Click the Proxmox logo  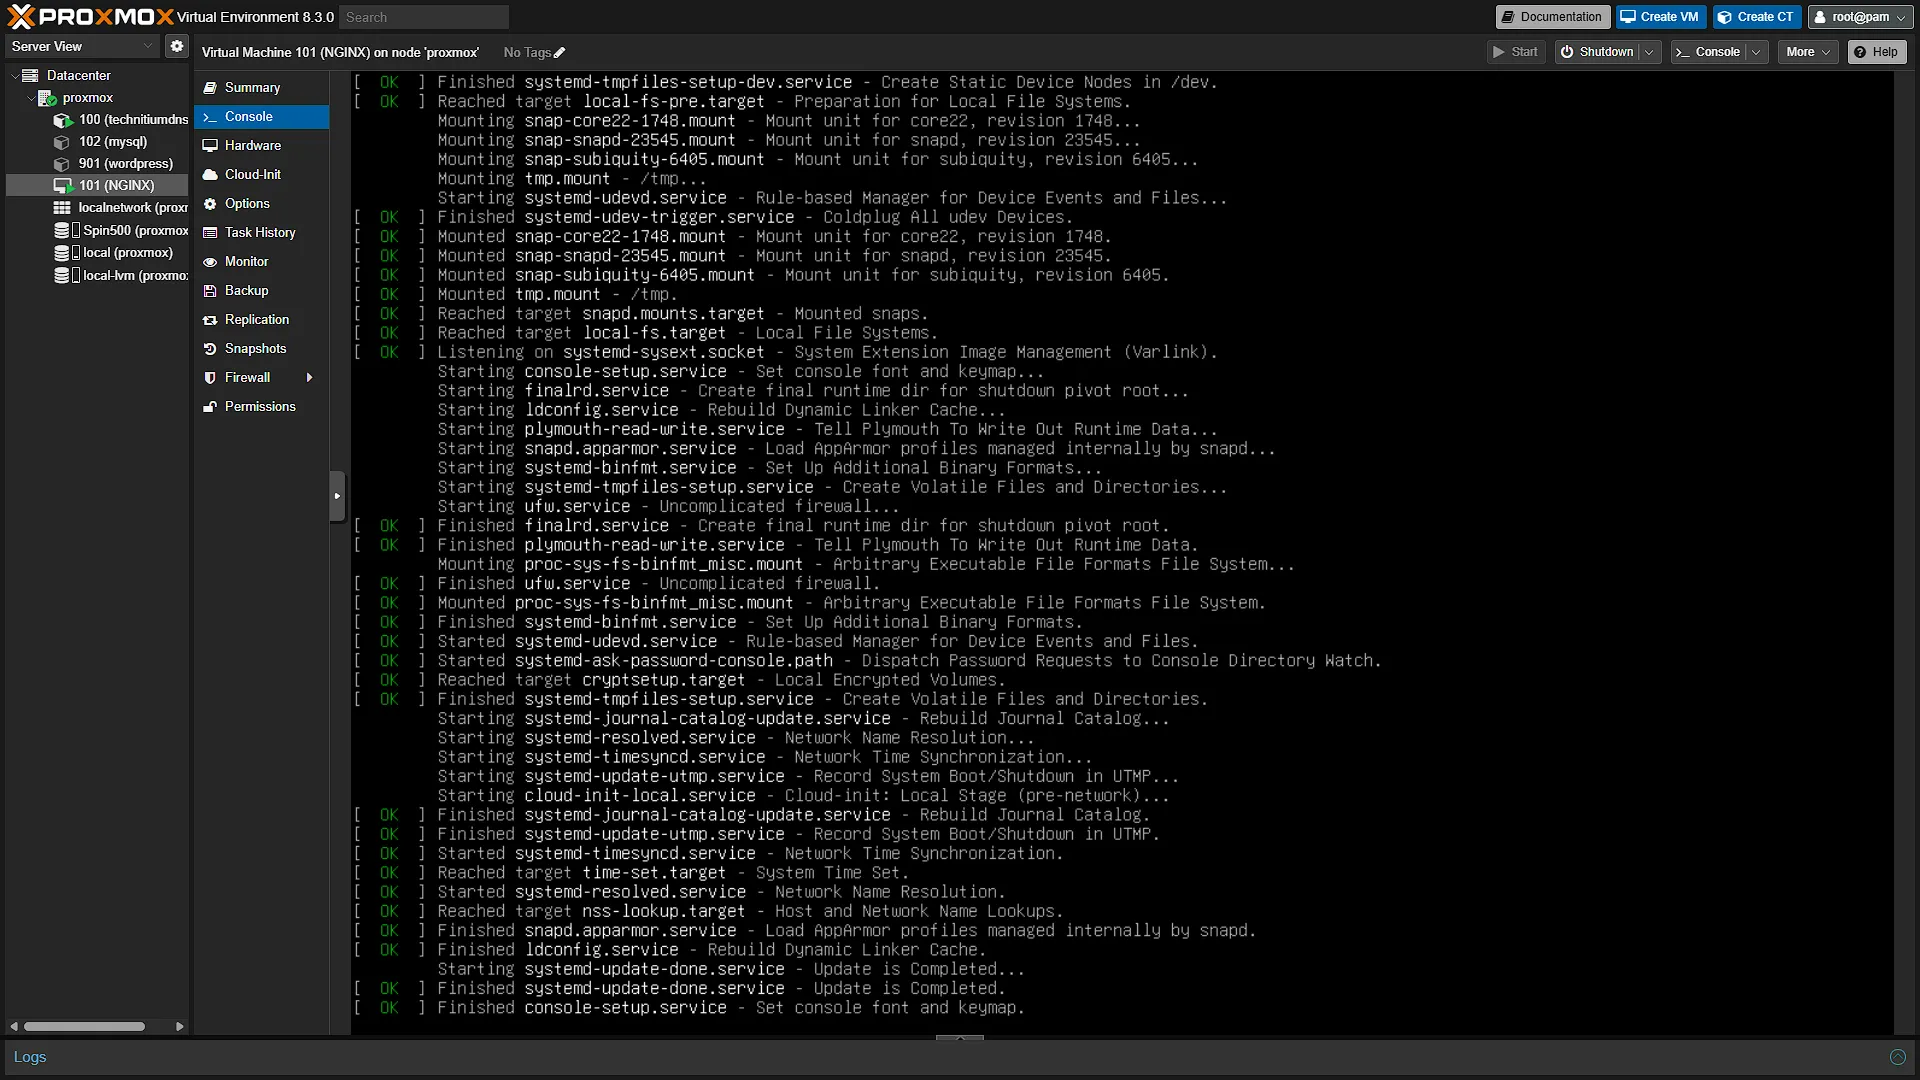tap(90, 16)
